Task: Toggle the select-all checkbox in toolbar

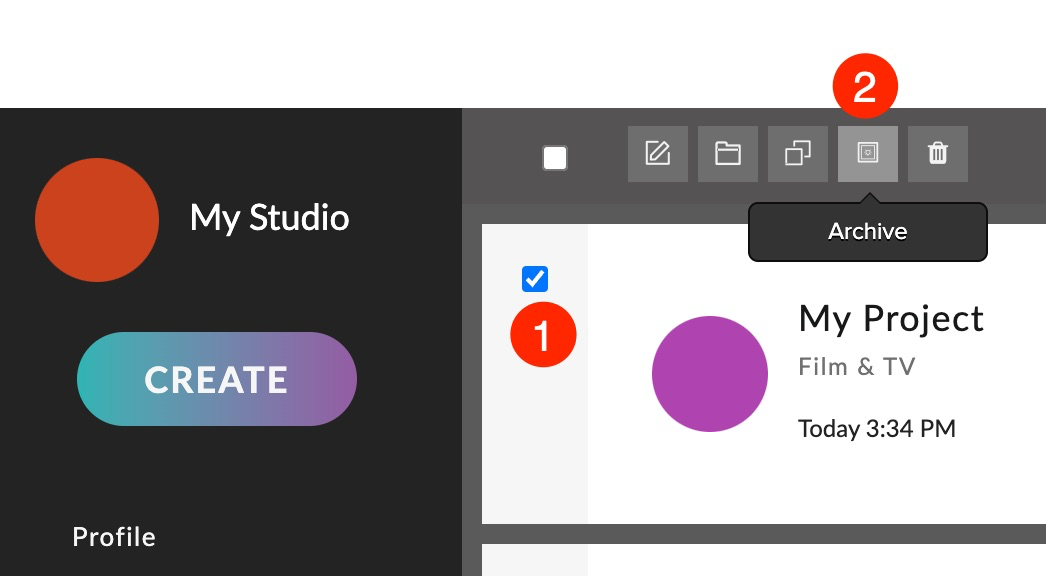Action: [555, 158]
